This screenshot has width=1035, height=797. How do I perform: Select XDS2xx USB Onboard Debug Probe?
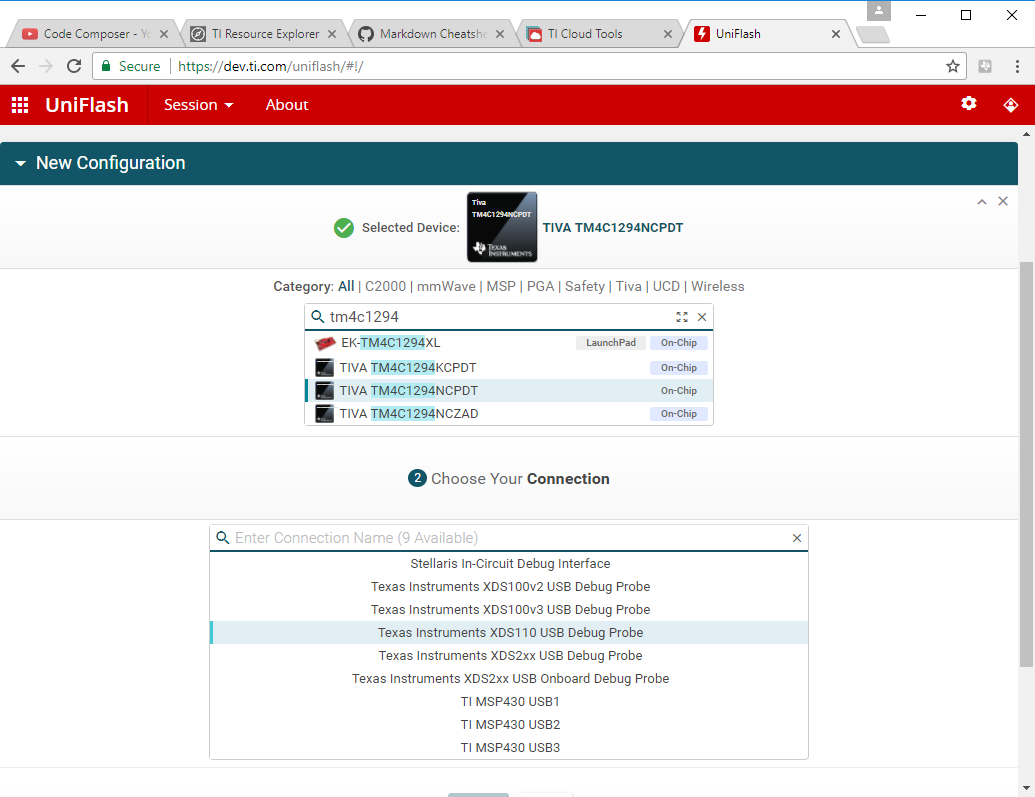coord(509,679)
